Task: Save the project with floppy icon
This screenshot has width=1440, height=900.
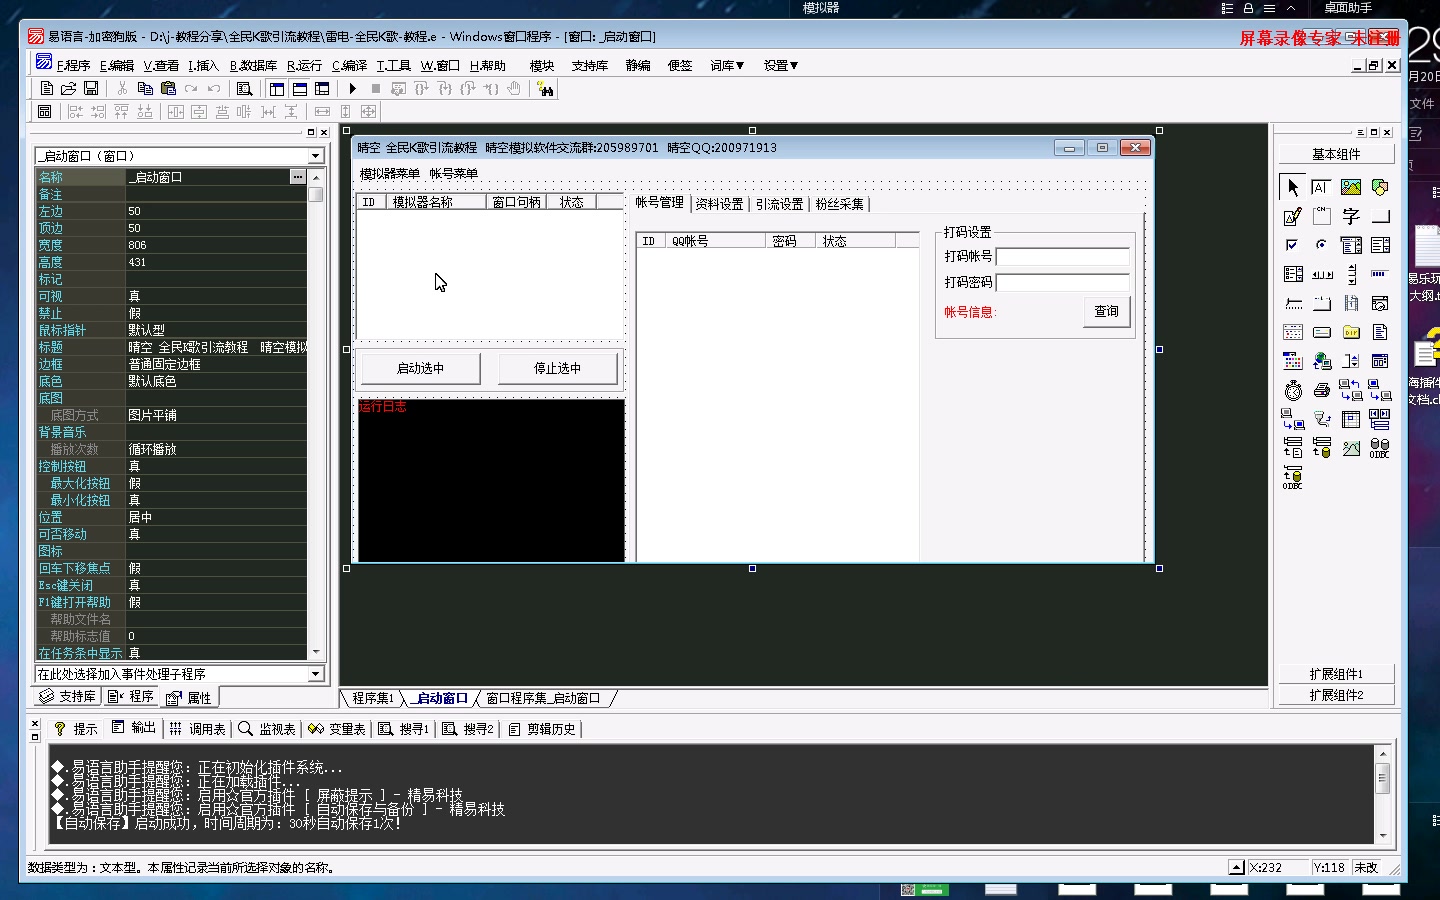Action: (x=91, y=89)
